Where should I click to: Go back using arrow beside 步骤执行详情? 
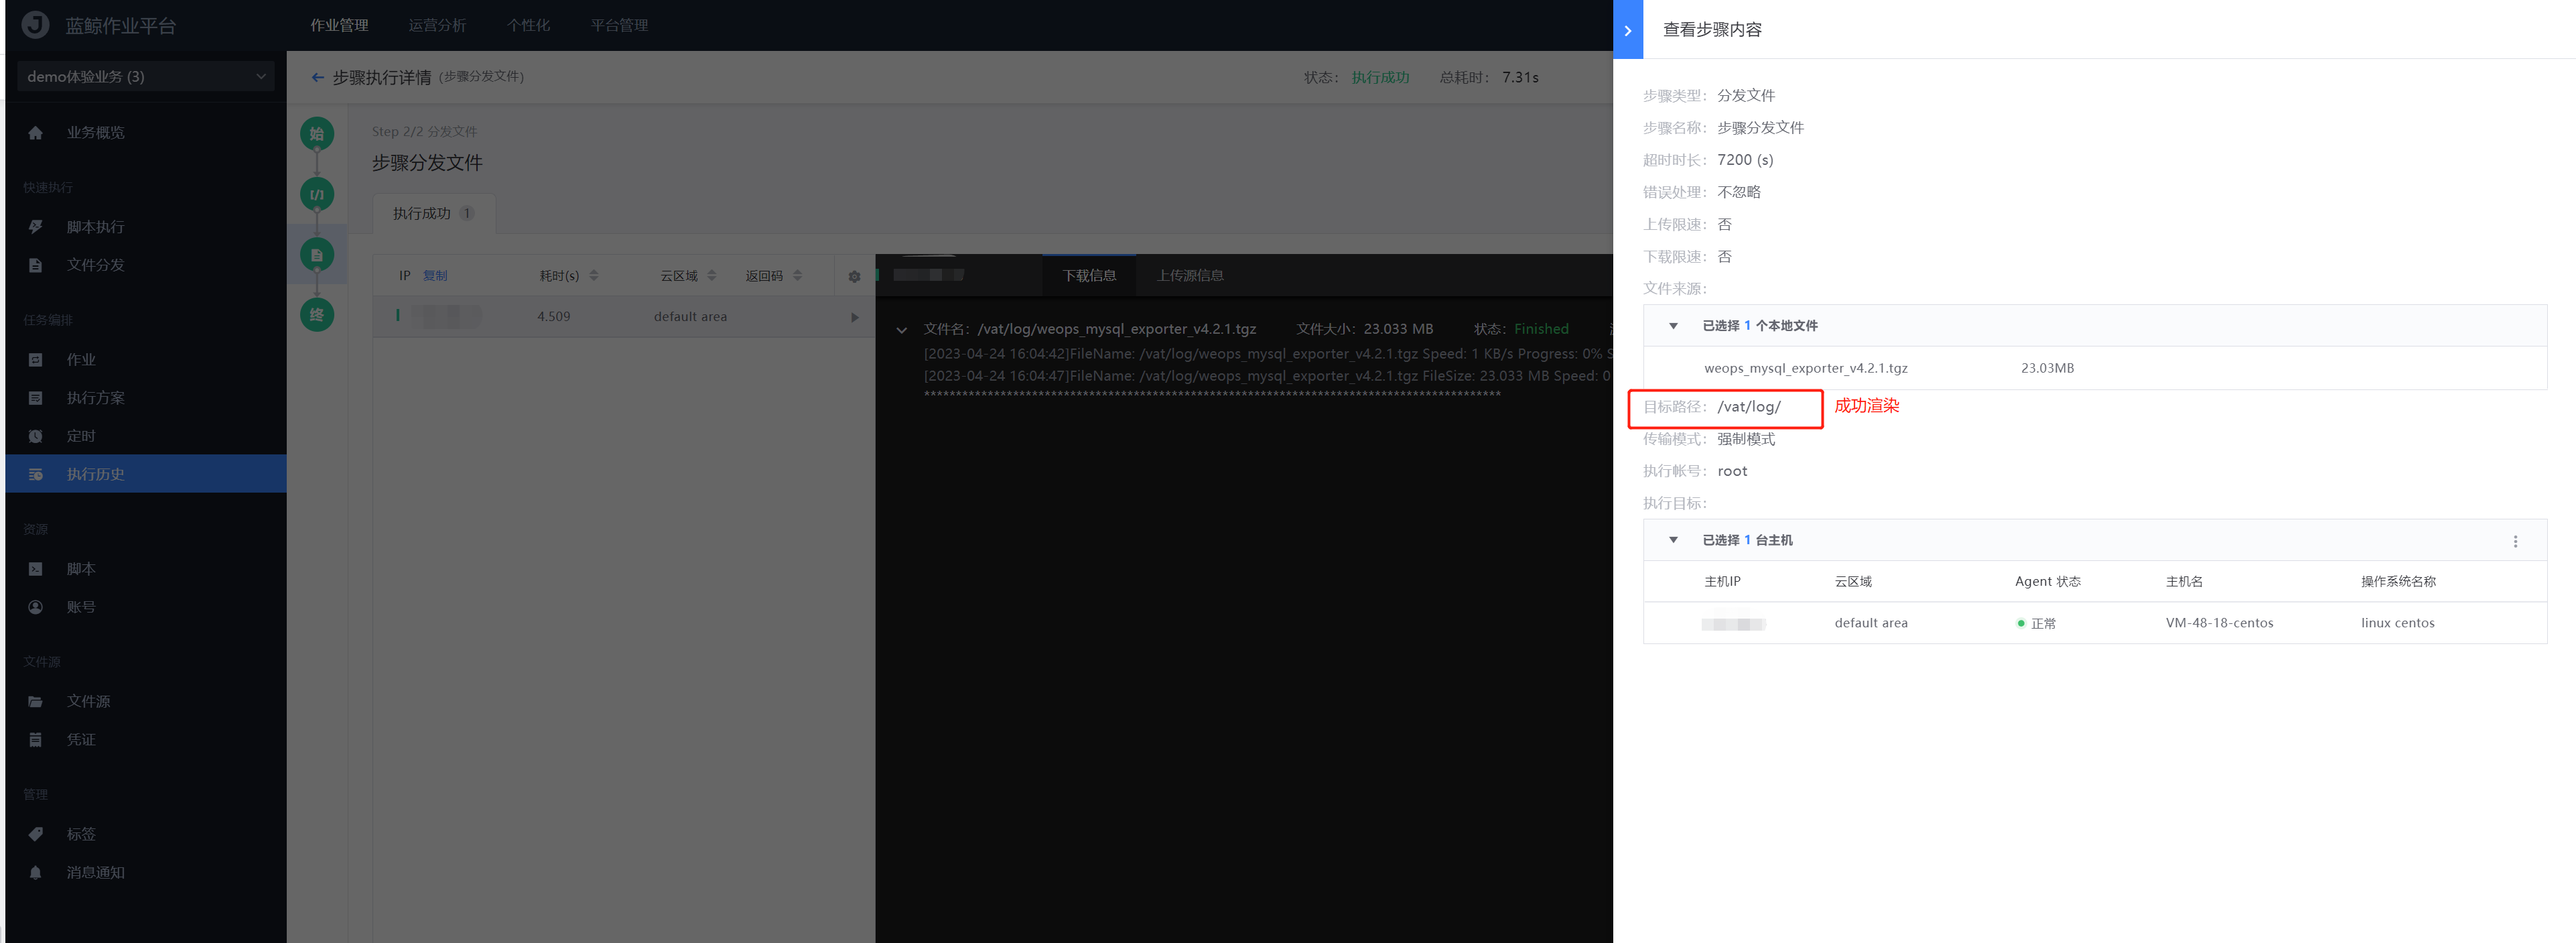317,77
